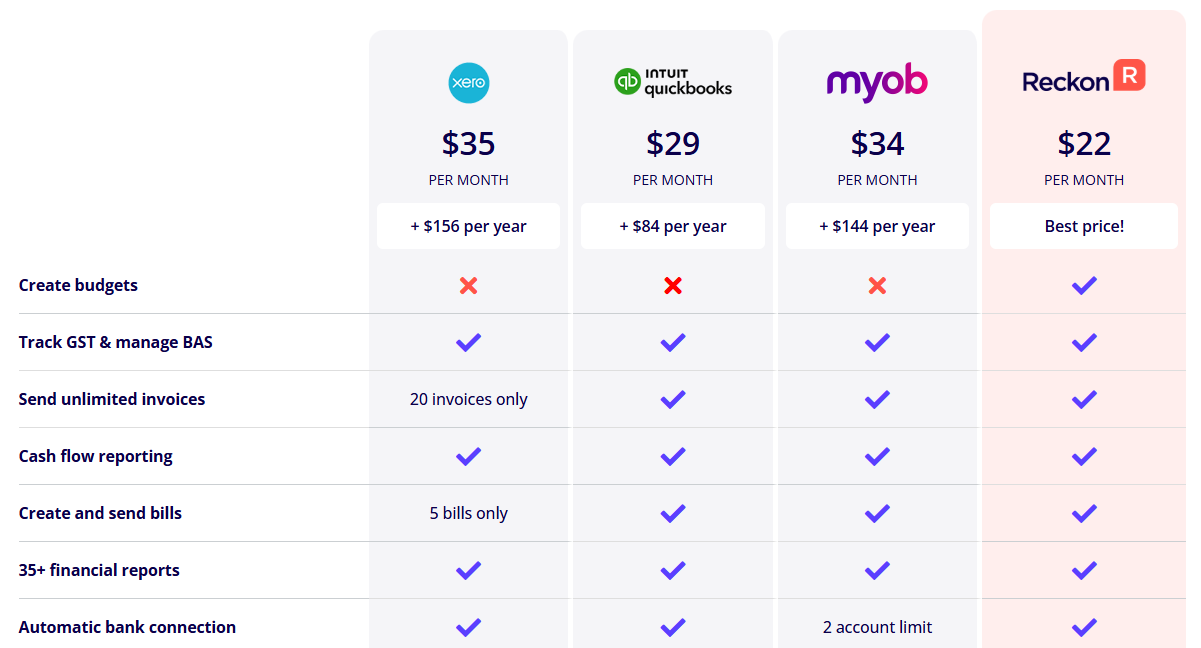
Task: Click the '20 invoices only' text
Action: click(468, 399)
